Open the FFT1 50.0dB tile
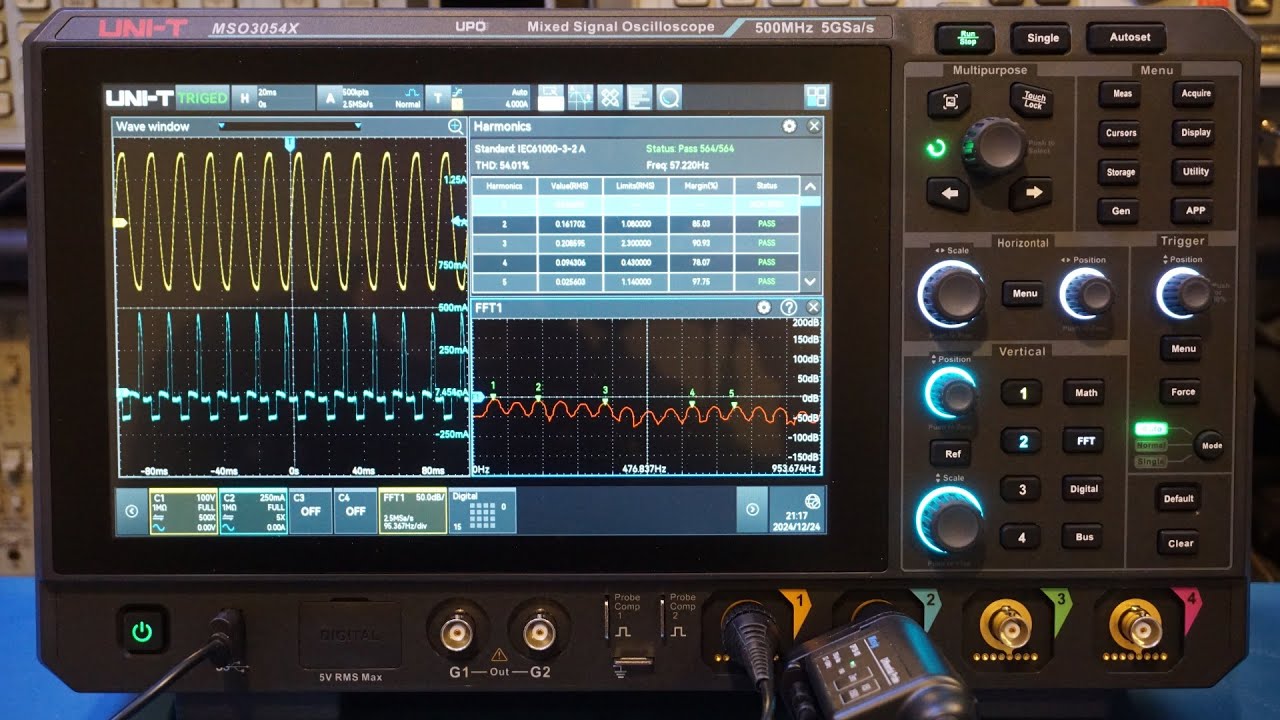The width and height of the screenshot is (1280, 720). click(x=412, y=510)
